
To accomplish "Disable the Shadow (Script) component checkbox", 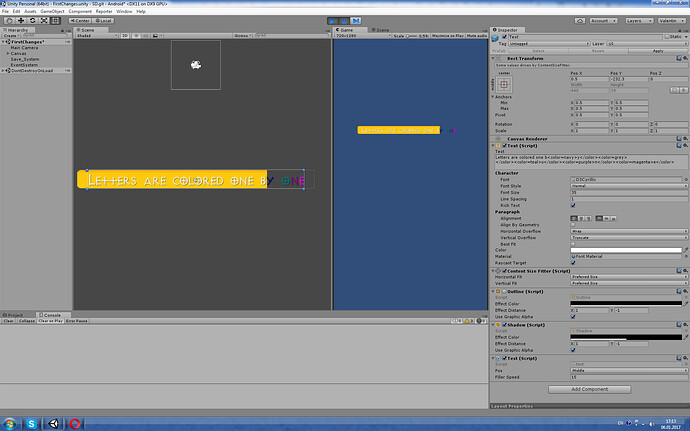I will tap(504, 325).
